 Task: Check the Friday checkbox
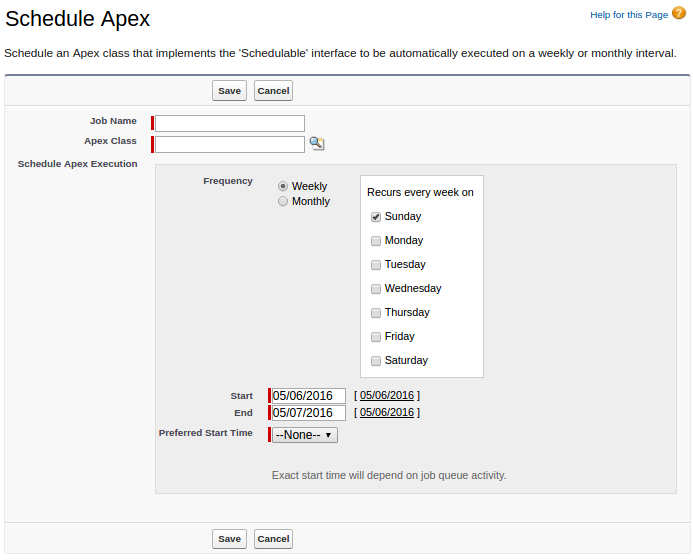[x=376, y=337]
